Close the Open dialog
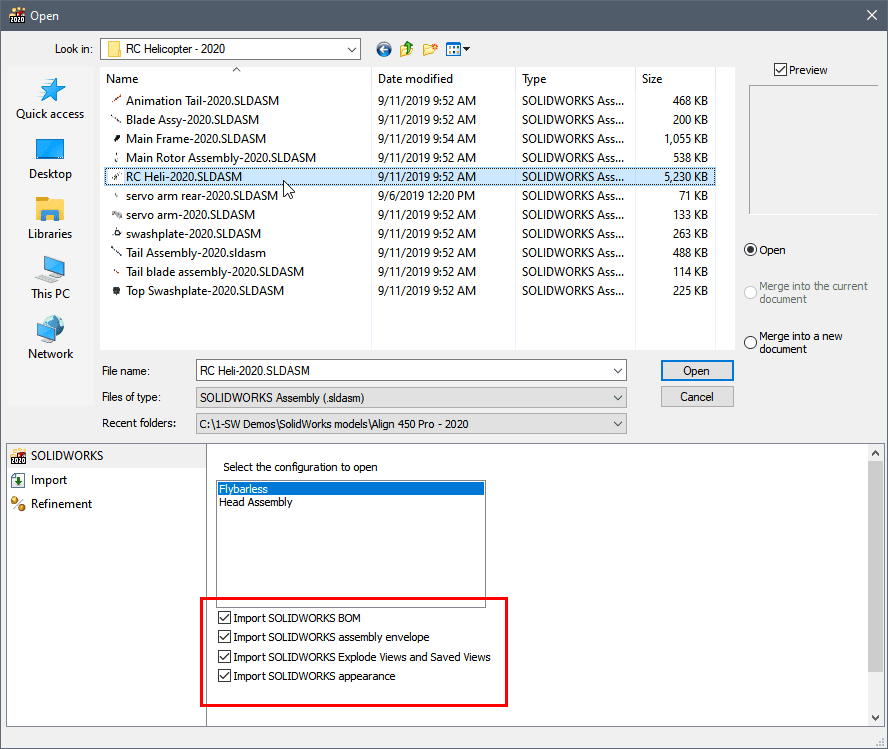Image resolution: width=888 pixels, height=749 pixels. click(x=872, y=15)
